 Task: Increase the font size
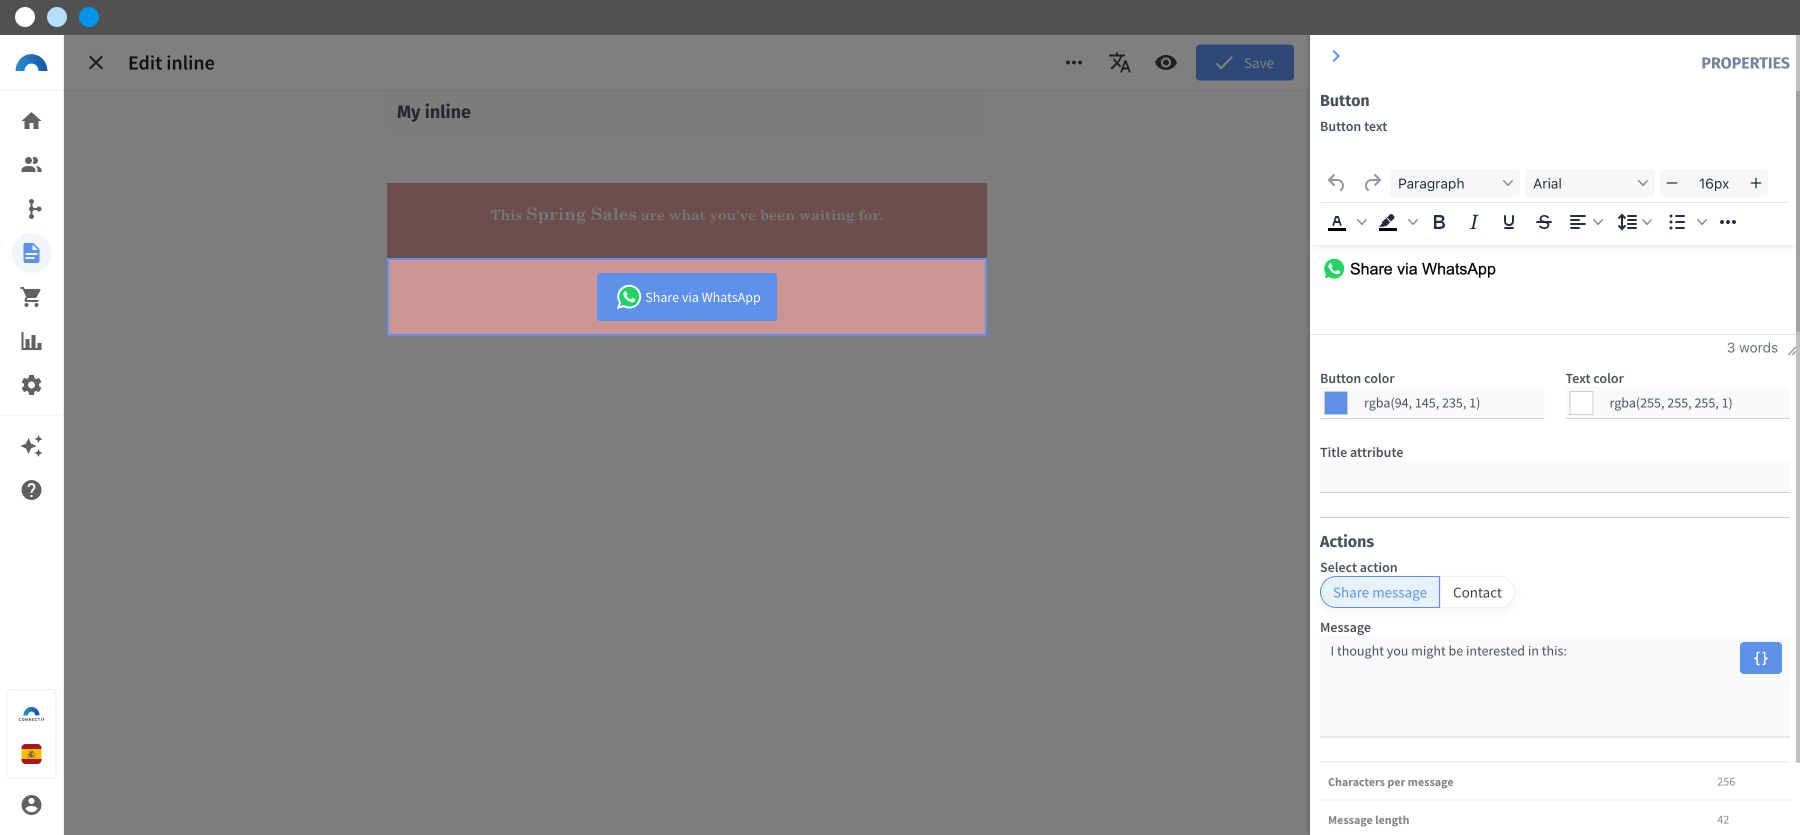tap(1756, 183)
